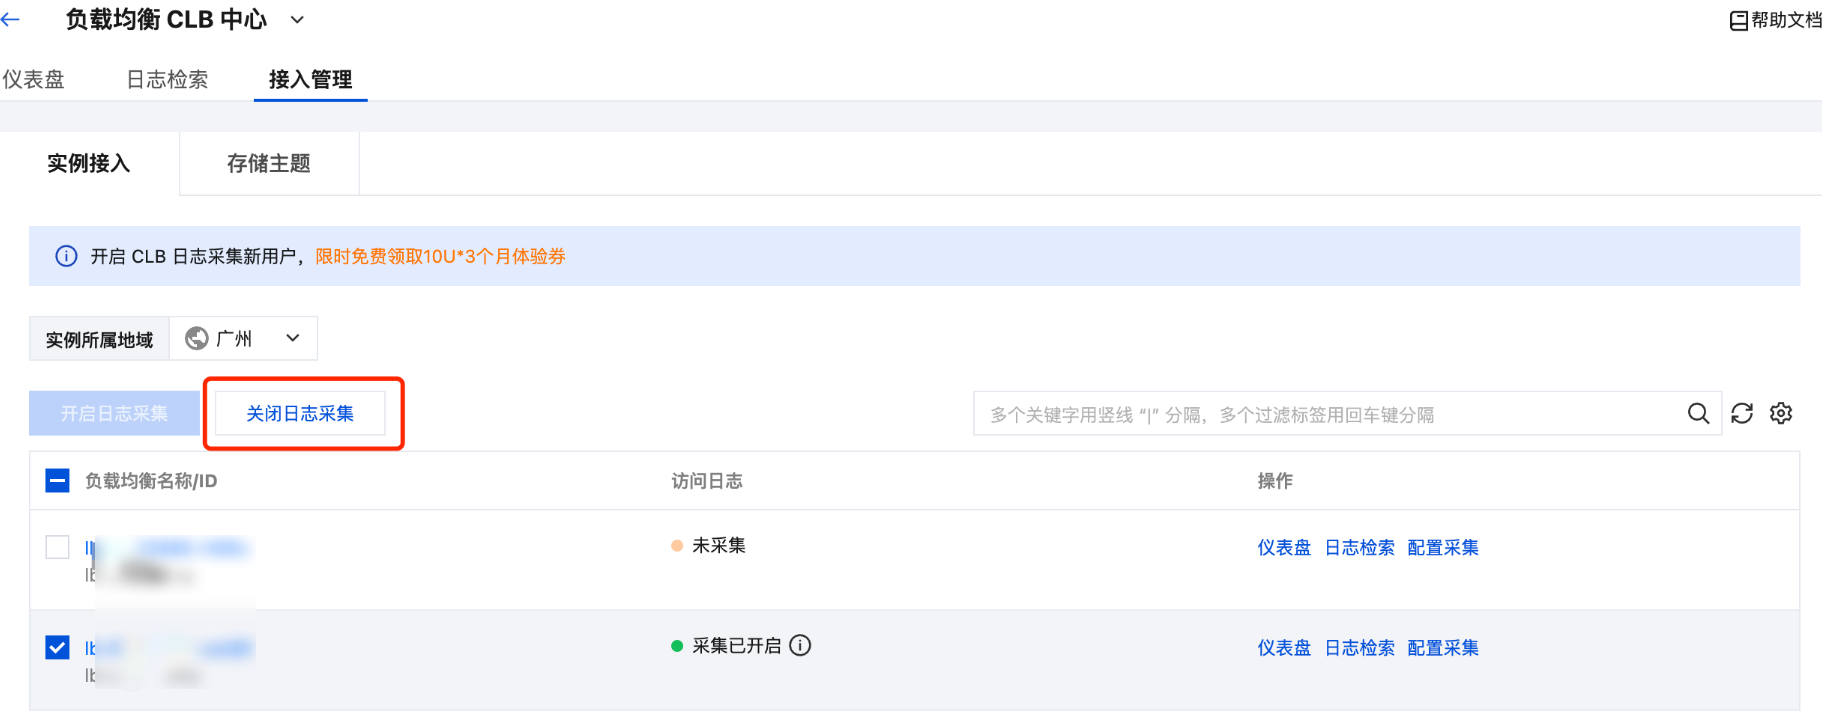Click the 关闭日志采集 button
This screenshot has height=711, width=1822.
[x=300, y=414]
